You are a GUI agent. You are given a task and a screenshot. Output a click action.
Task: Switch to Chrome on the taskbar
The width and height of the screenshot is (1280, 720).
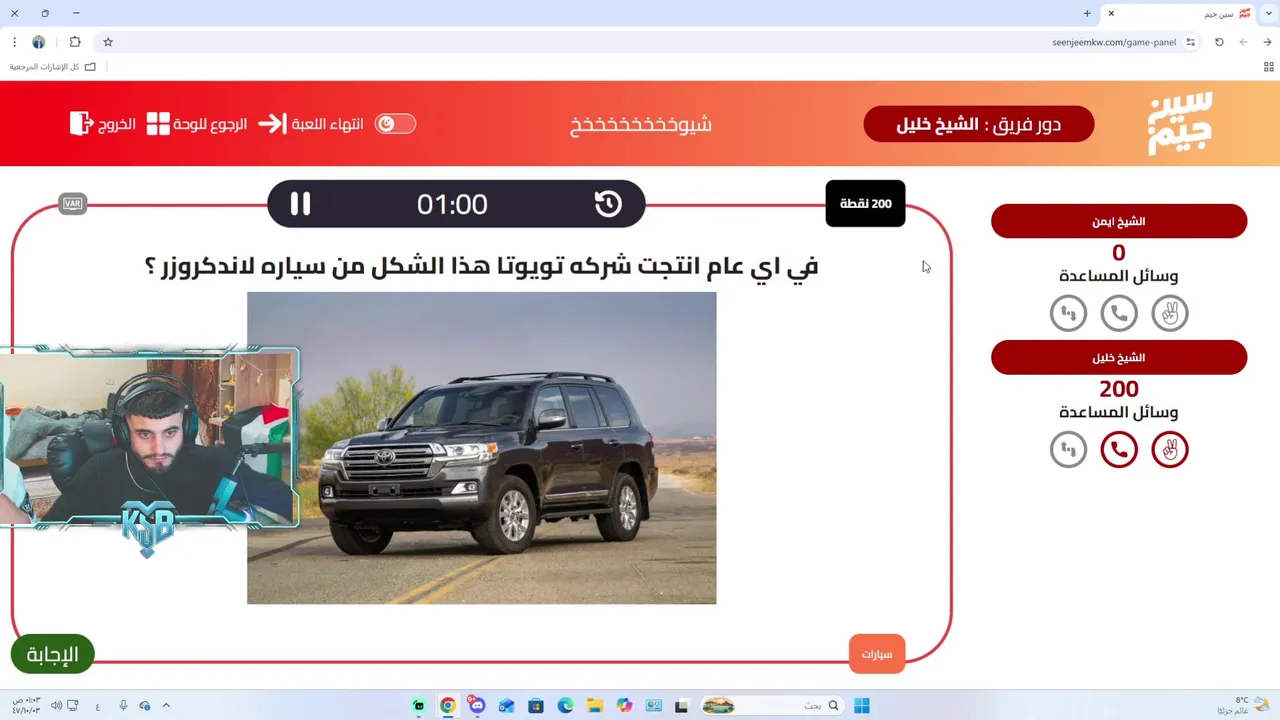pos(447,705)
